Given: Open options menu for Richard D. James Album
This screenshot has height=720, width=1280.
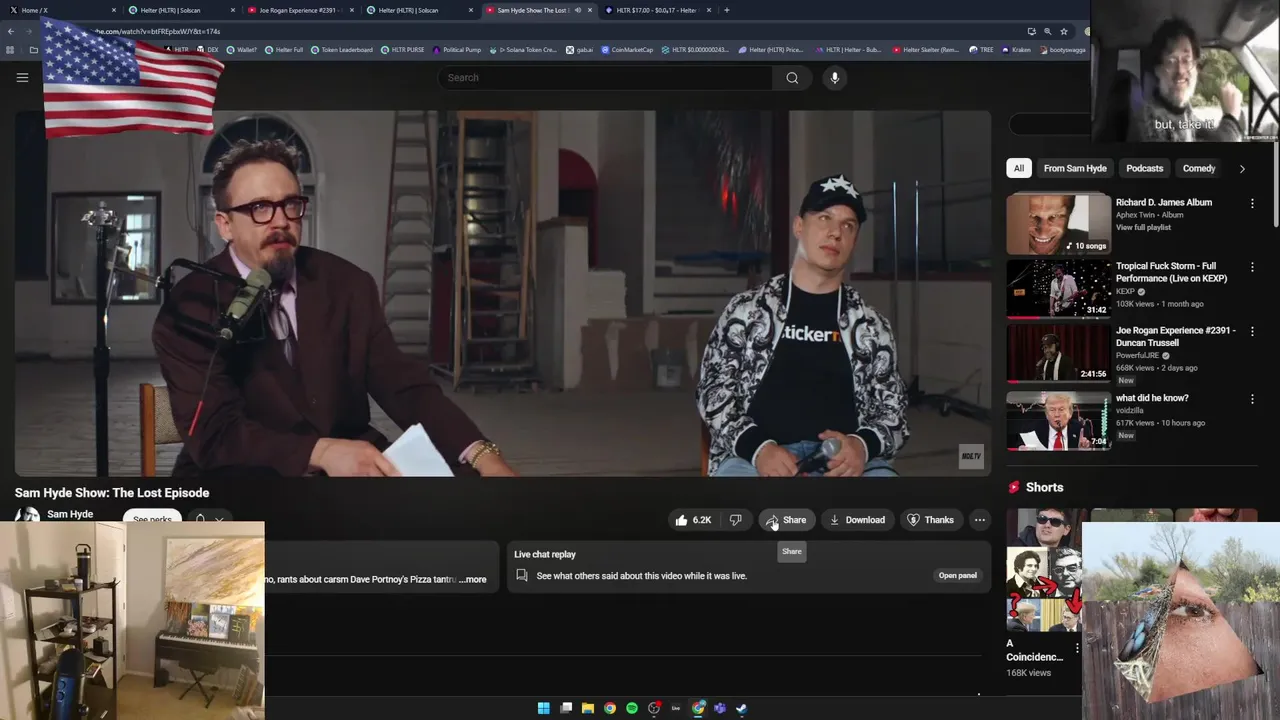Looking at the screenshot, I should [1252, 203].
